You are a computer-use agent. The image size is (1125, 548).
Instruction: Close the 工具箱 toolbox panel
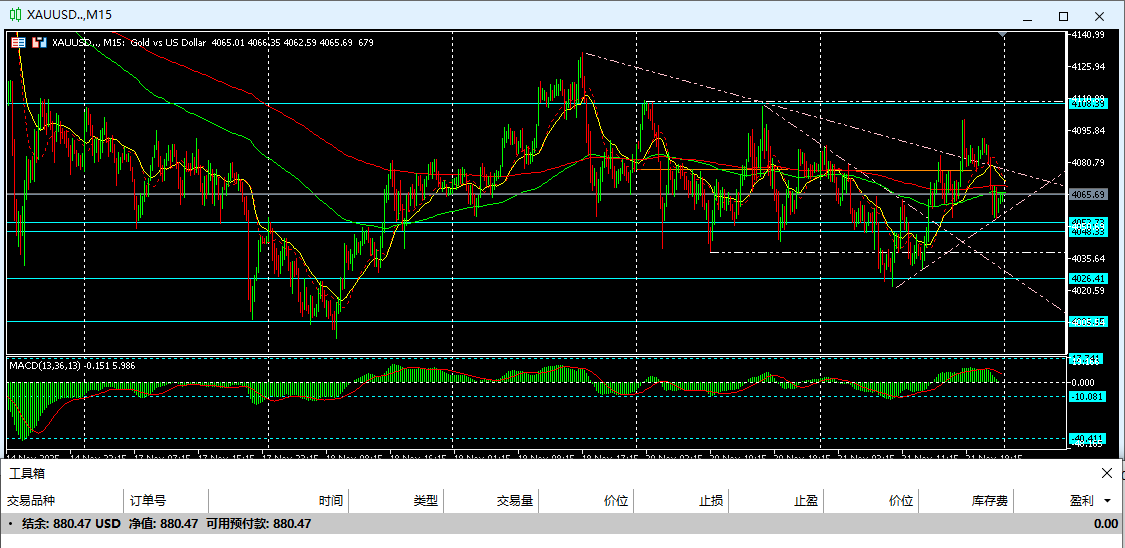1106,473
